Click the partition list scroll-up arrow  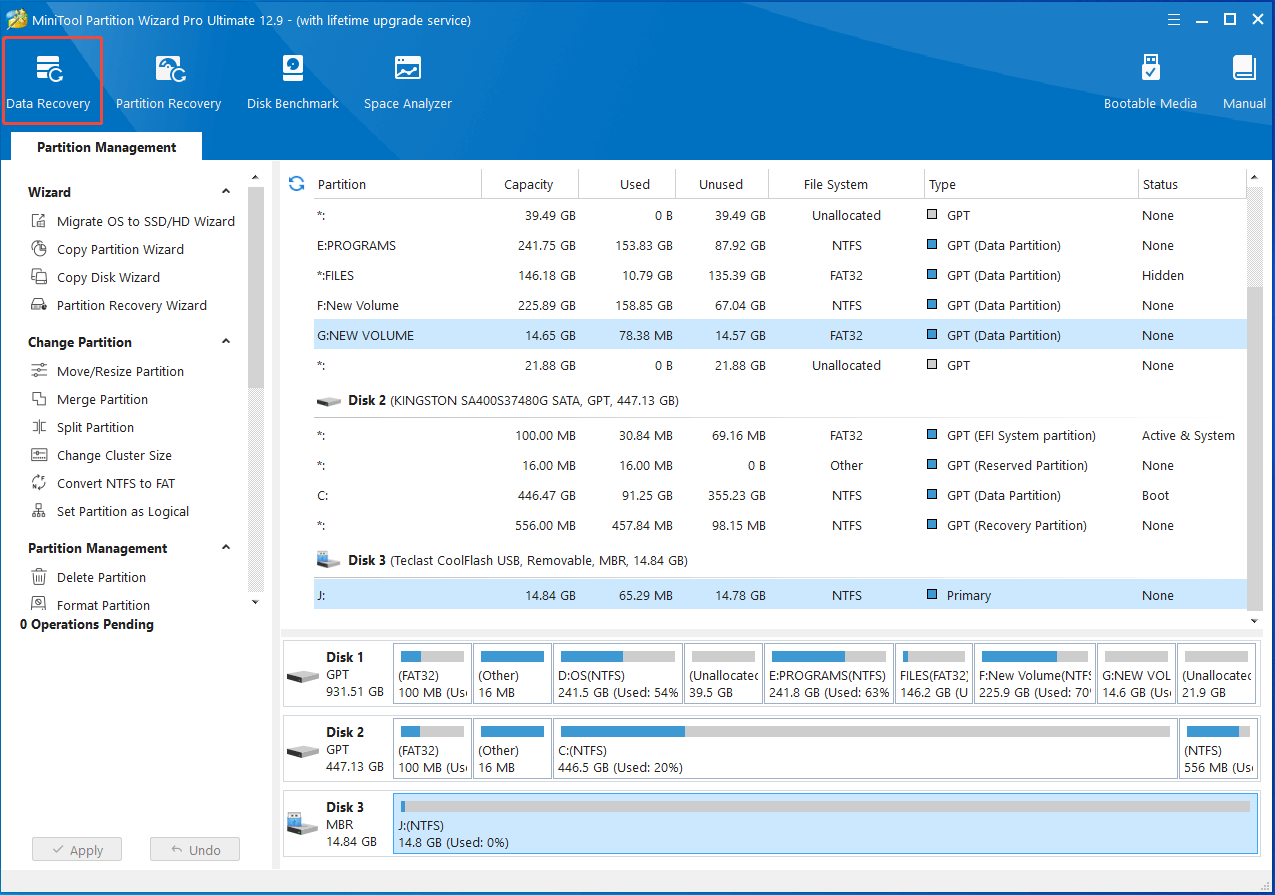[1256, 178]
